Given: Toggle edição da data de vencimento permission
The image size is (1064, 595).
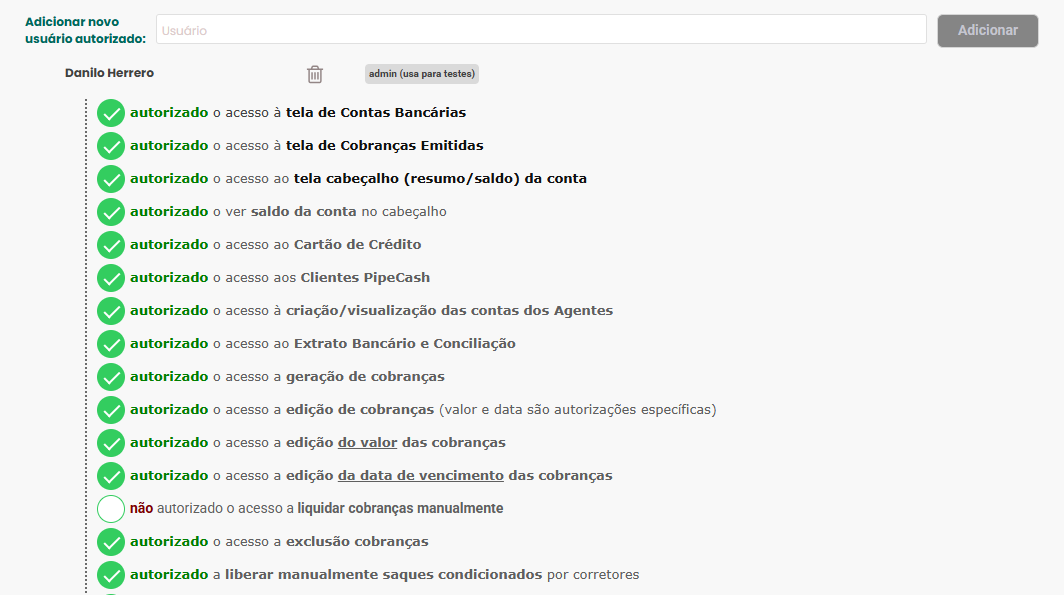Looking at the screenshot, I should point(111,476).
